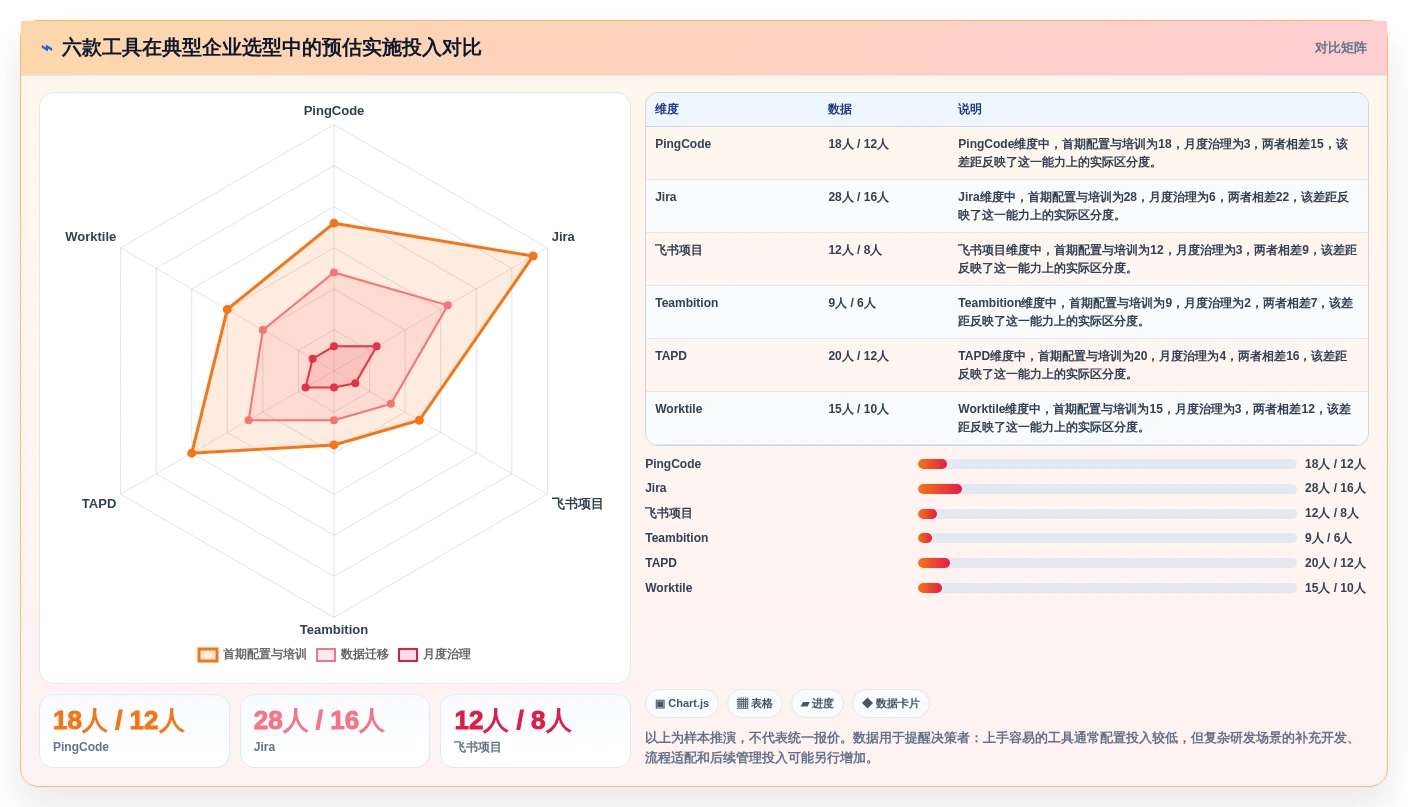1408x807 pixels.
Task: Click the Teambition axis label on the radar chart
Action: 334,630
